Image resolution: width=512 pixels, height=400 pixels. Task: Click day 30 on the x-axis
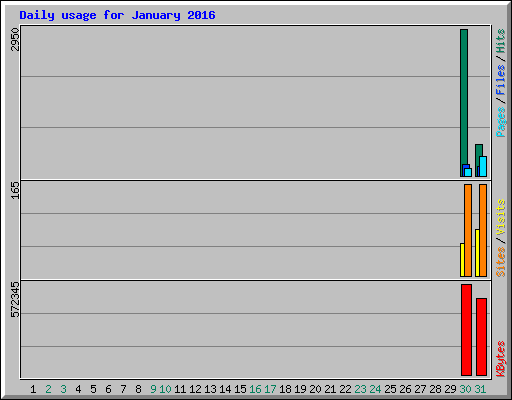pos(465,389)
